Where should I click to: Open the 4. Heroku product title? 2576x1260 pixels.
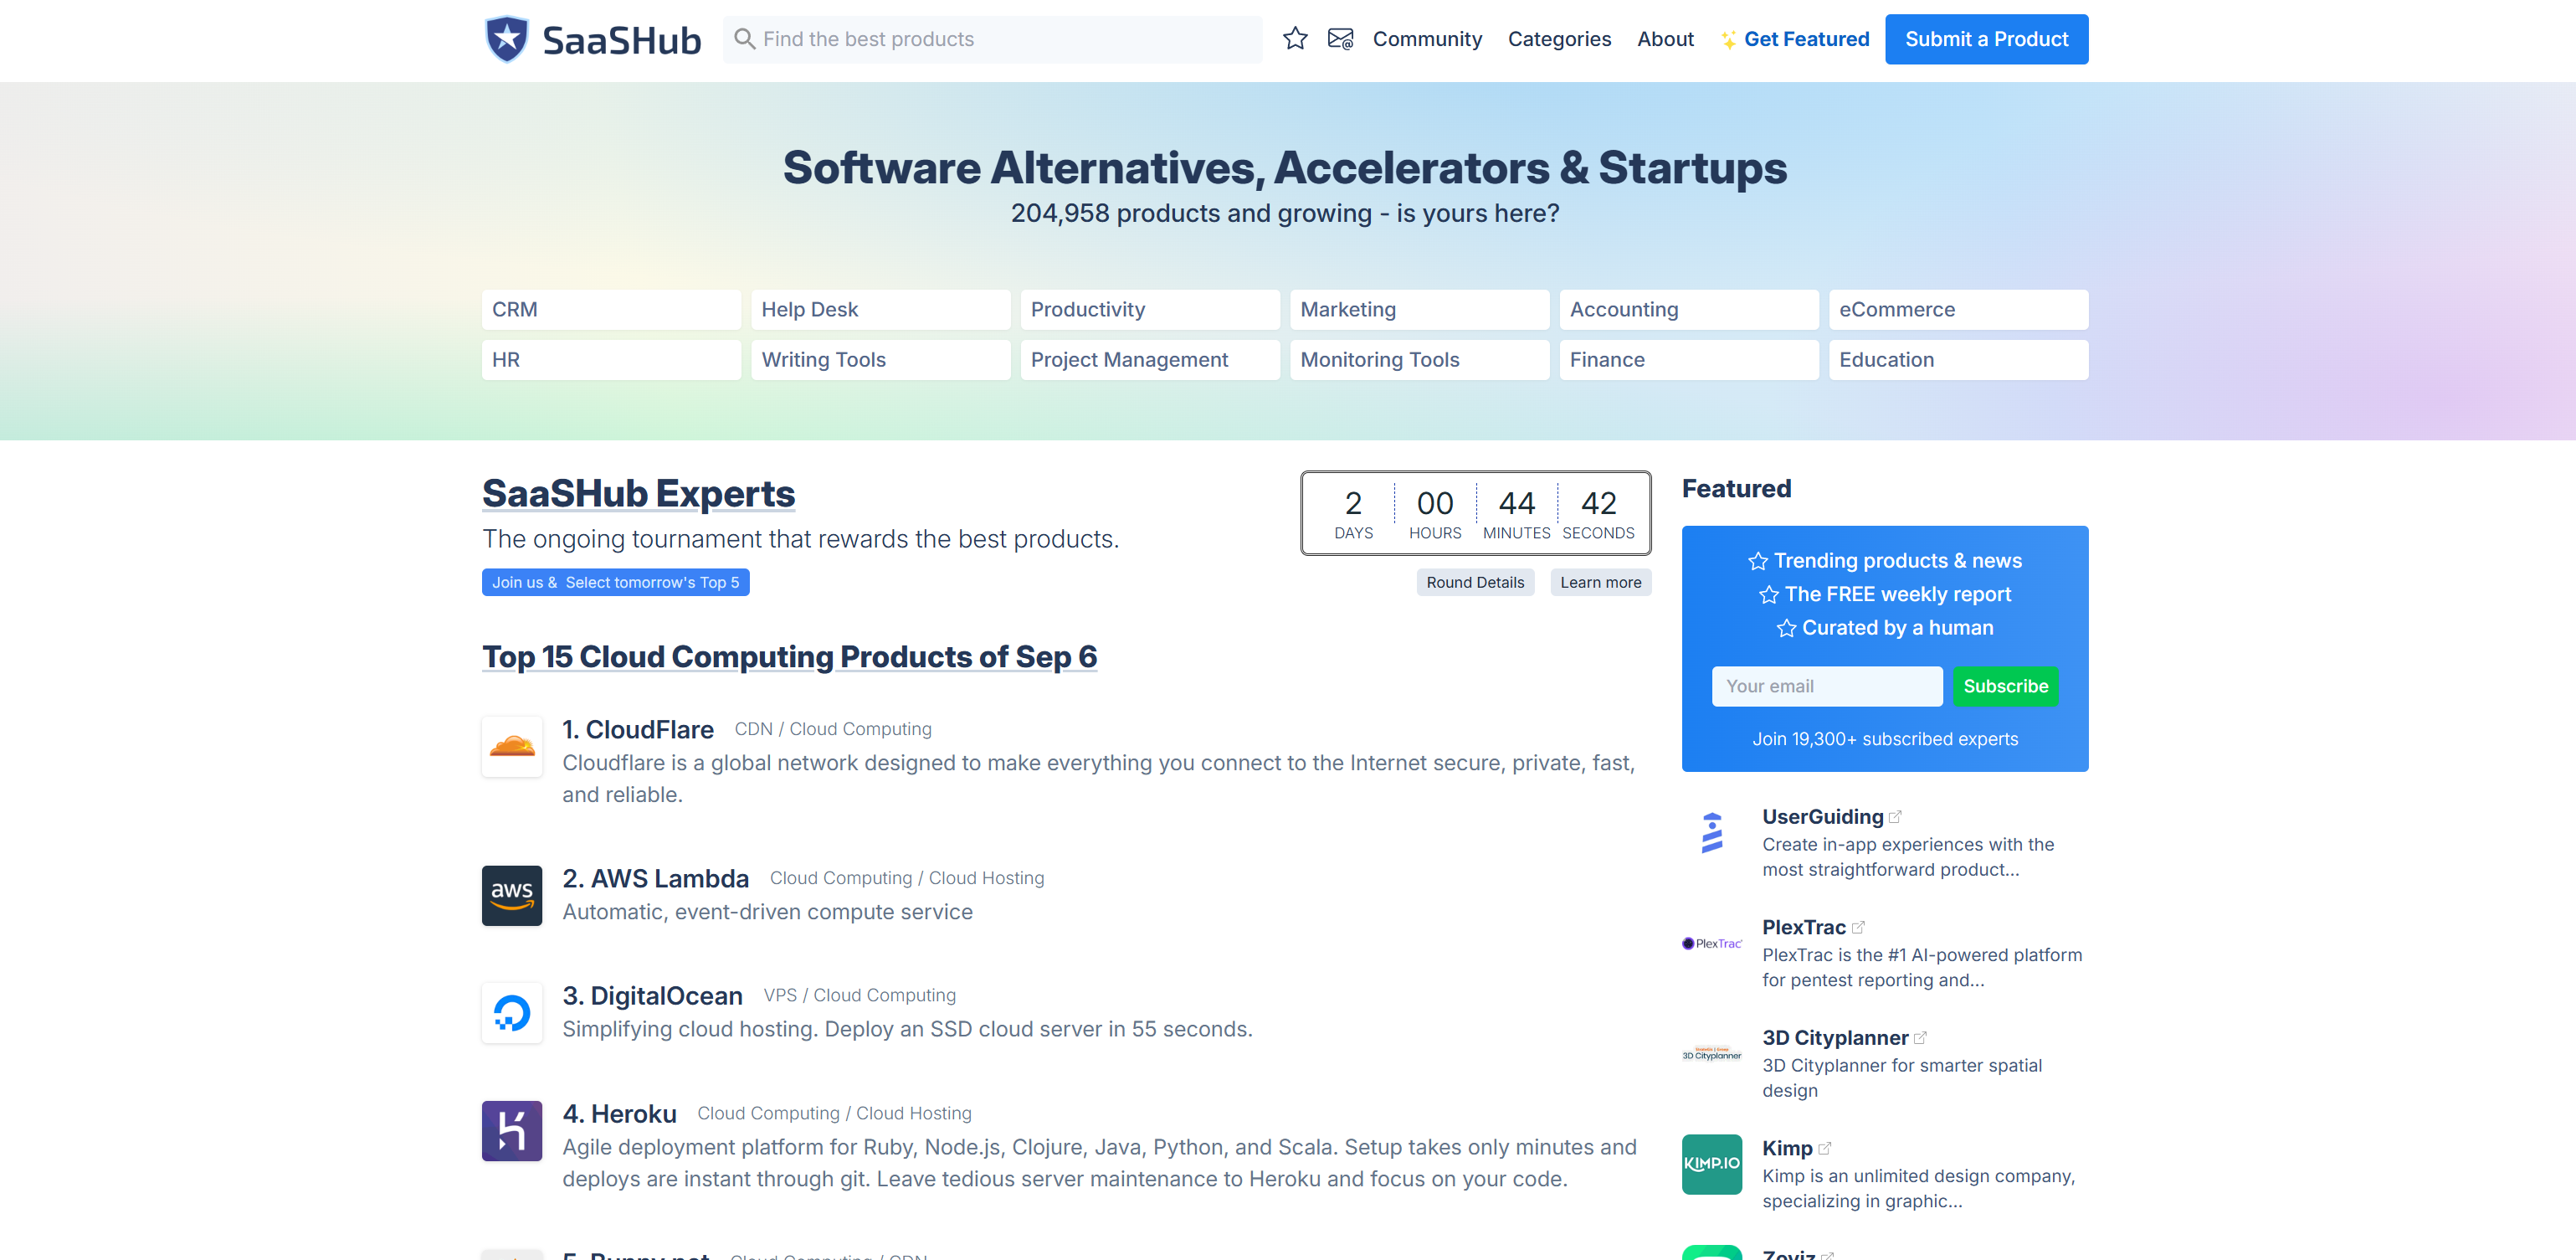click(619, 1114)
